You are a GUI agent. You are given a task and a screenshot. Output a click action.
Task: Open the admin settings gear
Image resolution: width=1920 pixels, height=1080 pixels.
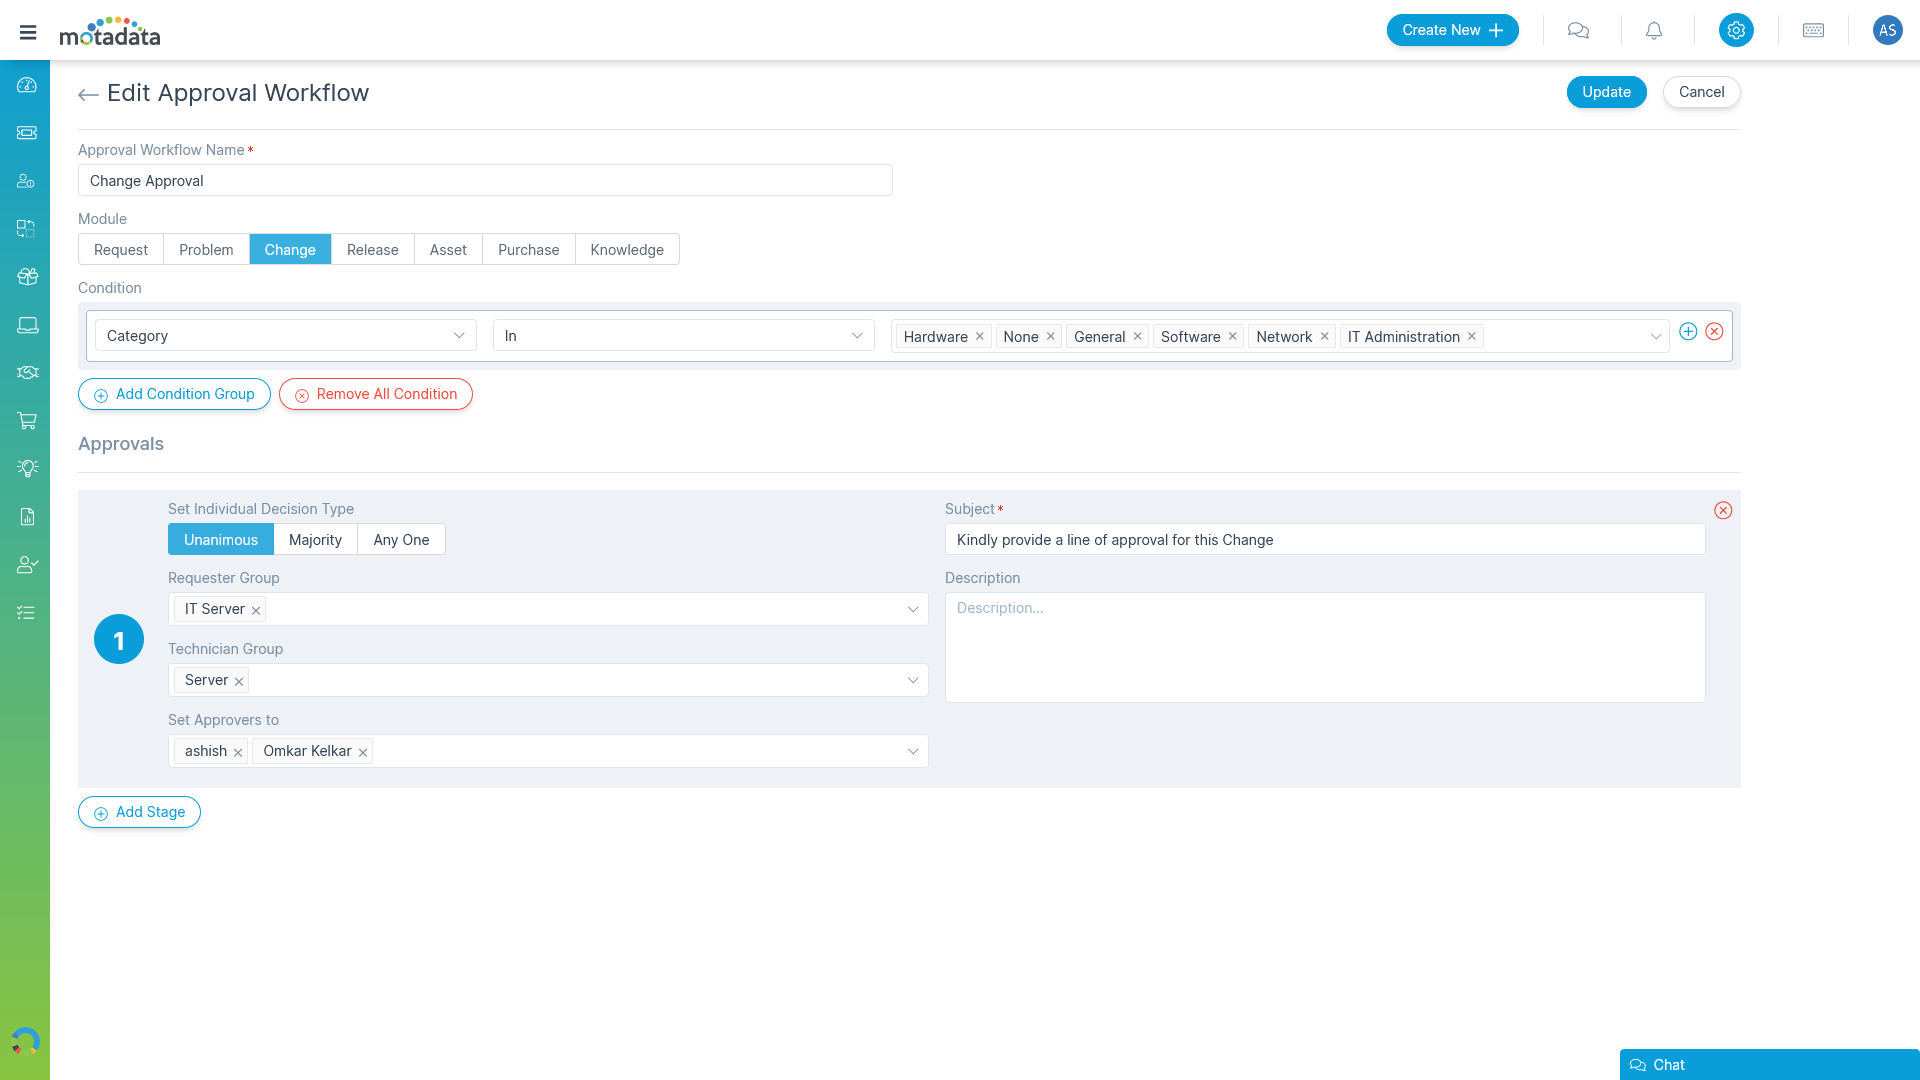coord(1736,30)
